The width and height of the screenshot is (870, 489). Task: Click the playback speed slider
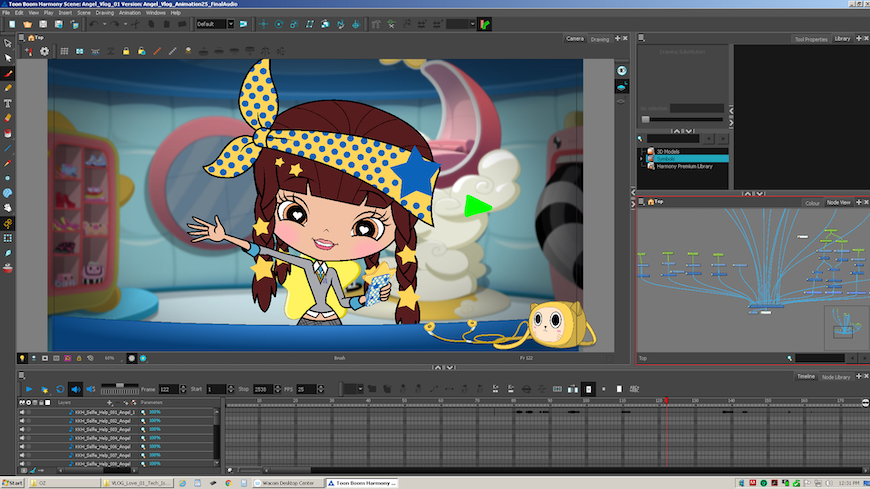coord(119,385)
